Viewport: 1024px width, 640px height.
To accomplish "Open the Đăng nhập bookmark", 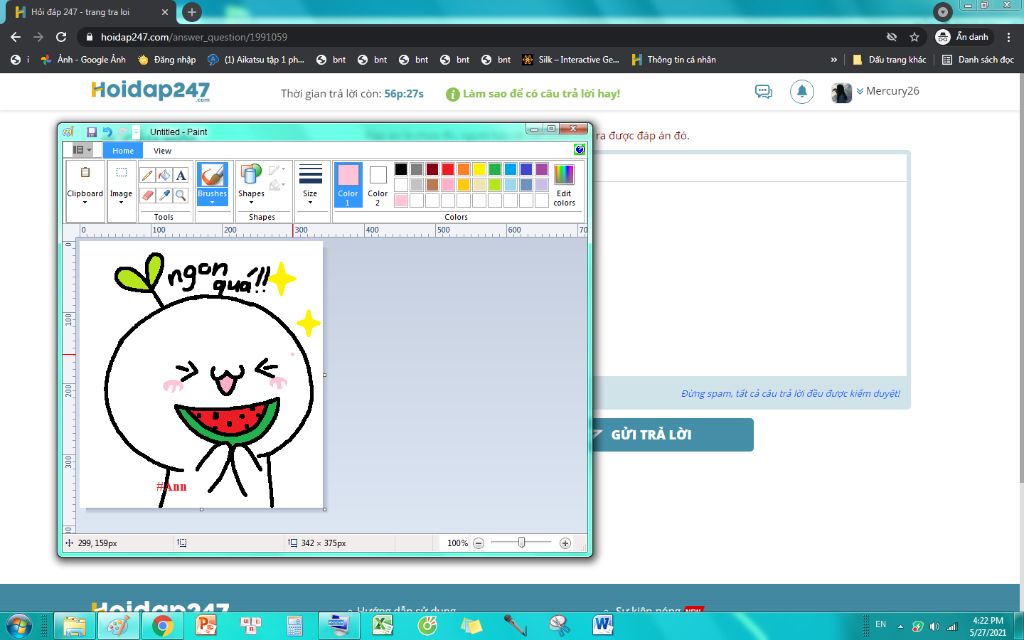I will click(x=167, y=59).
